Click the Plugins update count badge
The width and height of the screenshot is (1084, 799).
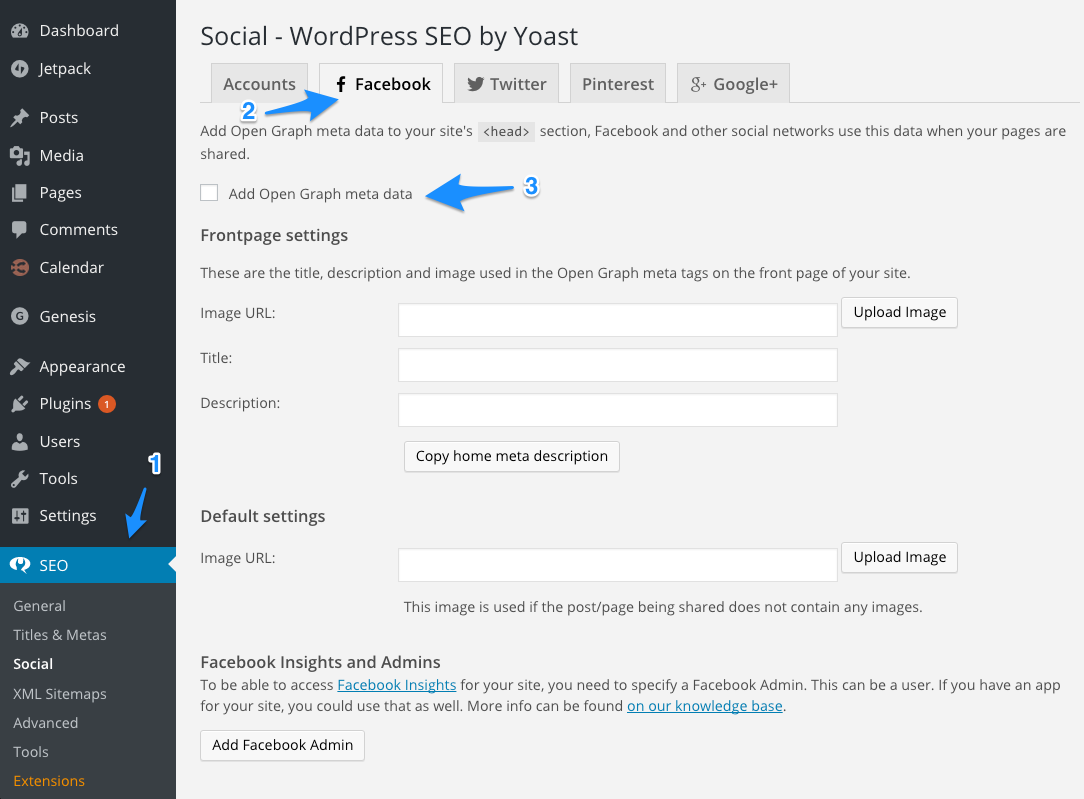[106, 404]
